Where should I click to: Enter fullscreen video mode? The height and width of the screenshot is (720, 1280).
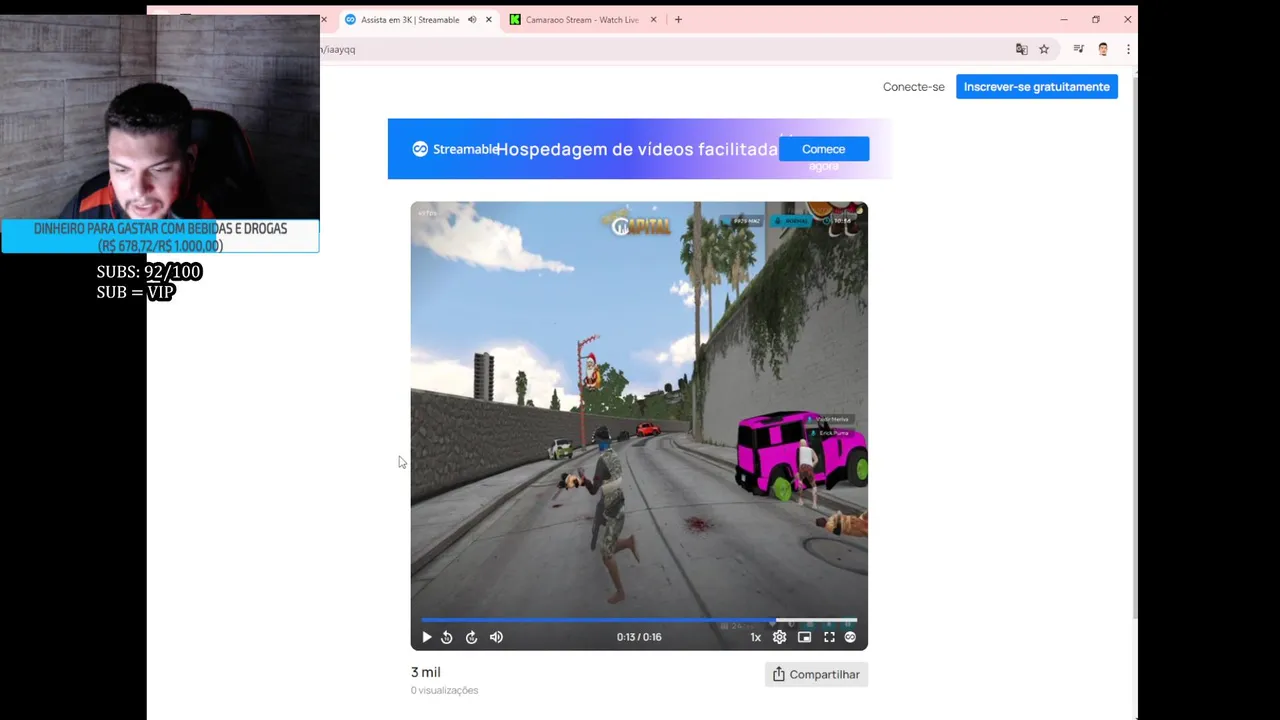829,637
